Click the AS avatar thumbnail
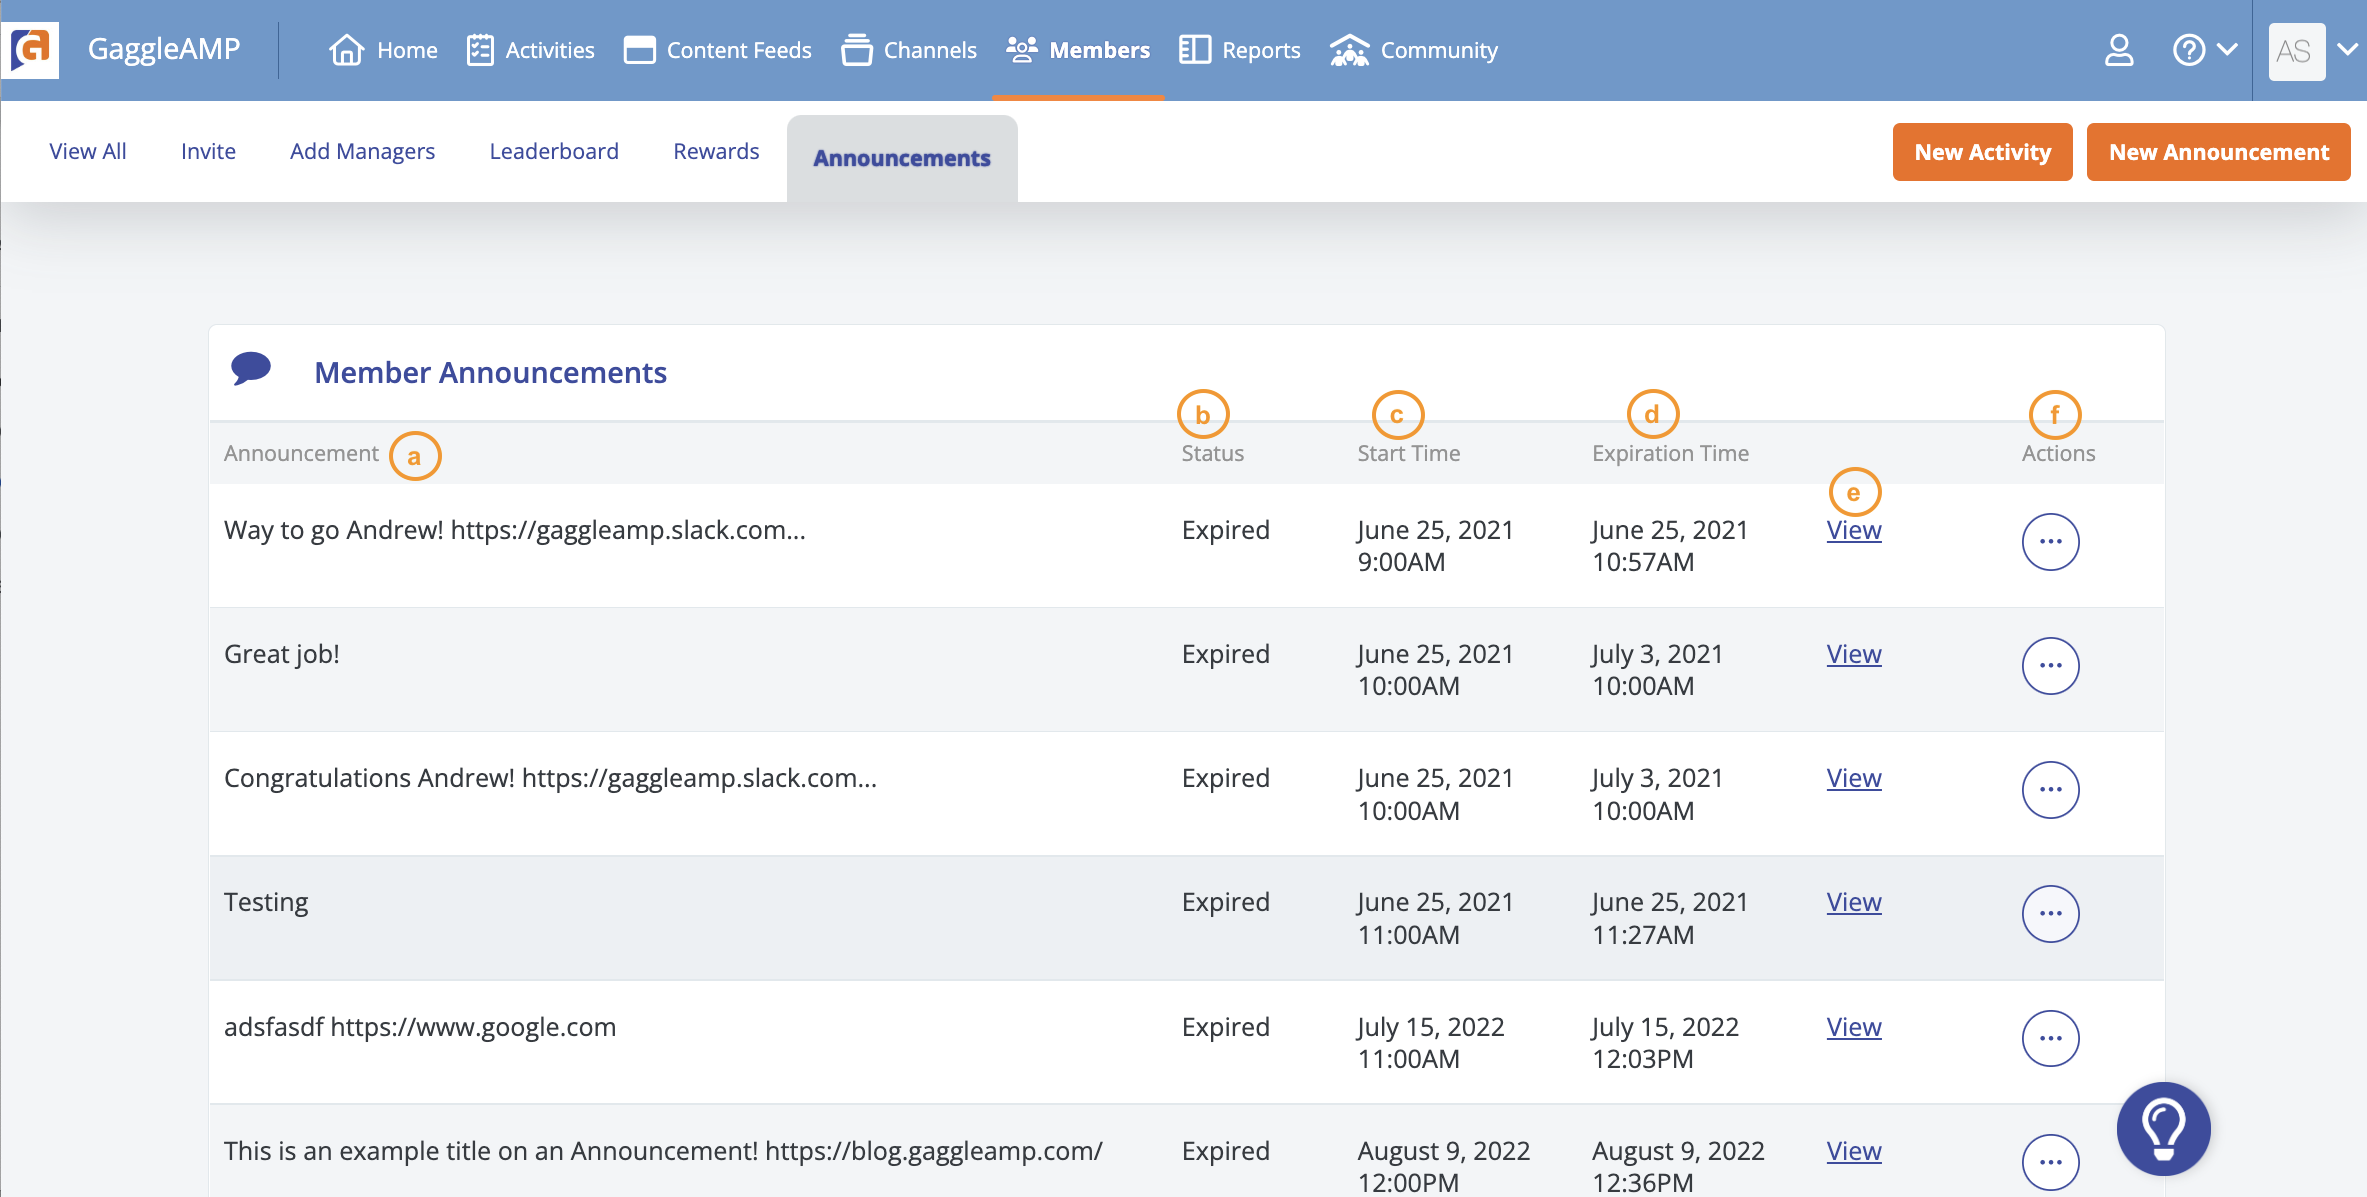 (2295, 51)
